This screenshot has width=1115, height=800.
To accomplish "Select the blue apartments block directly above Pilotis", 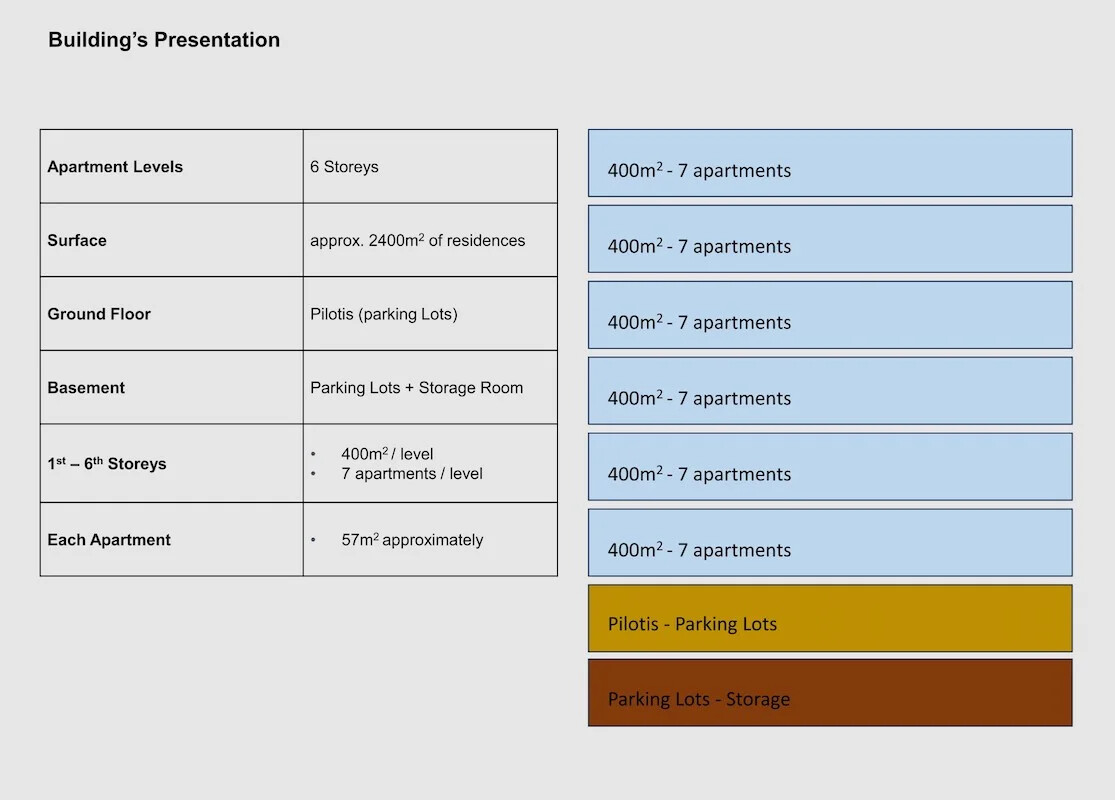I will (830, 543).
